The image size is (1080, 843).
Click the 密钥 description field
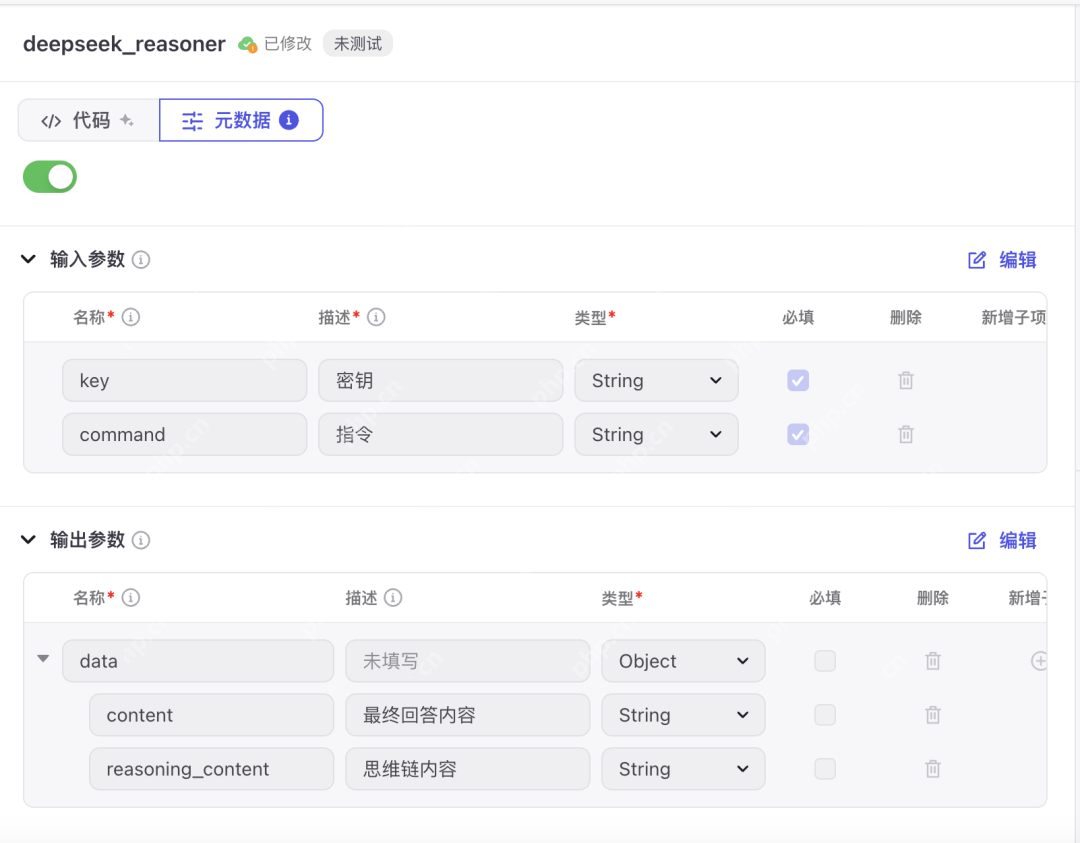441,380
